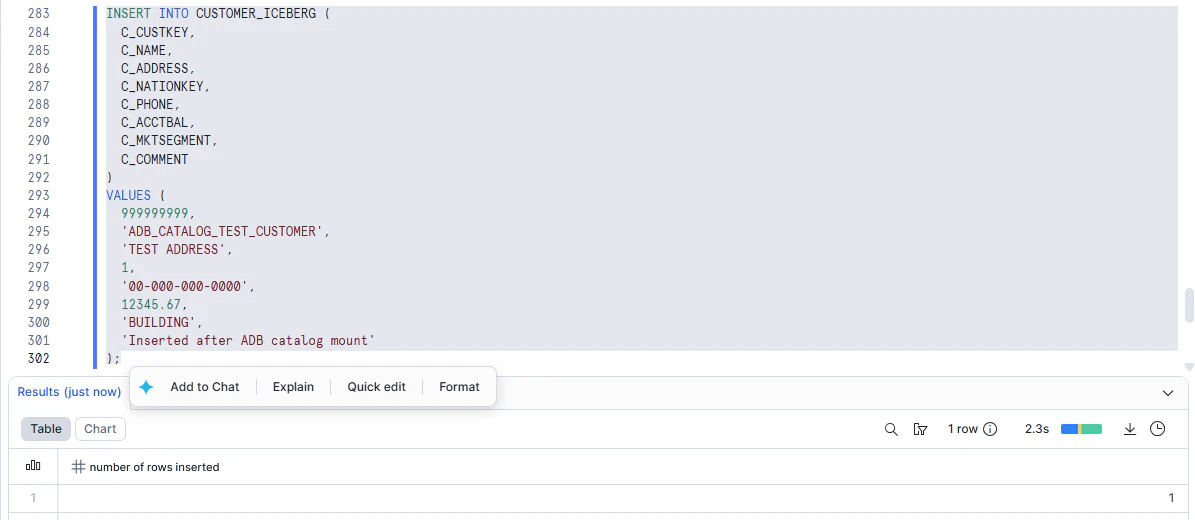Click the Results (just now) tab
This screenshot has height=520, width=1195.
(69, 392)
